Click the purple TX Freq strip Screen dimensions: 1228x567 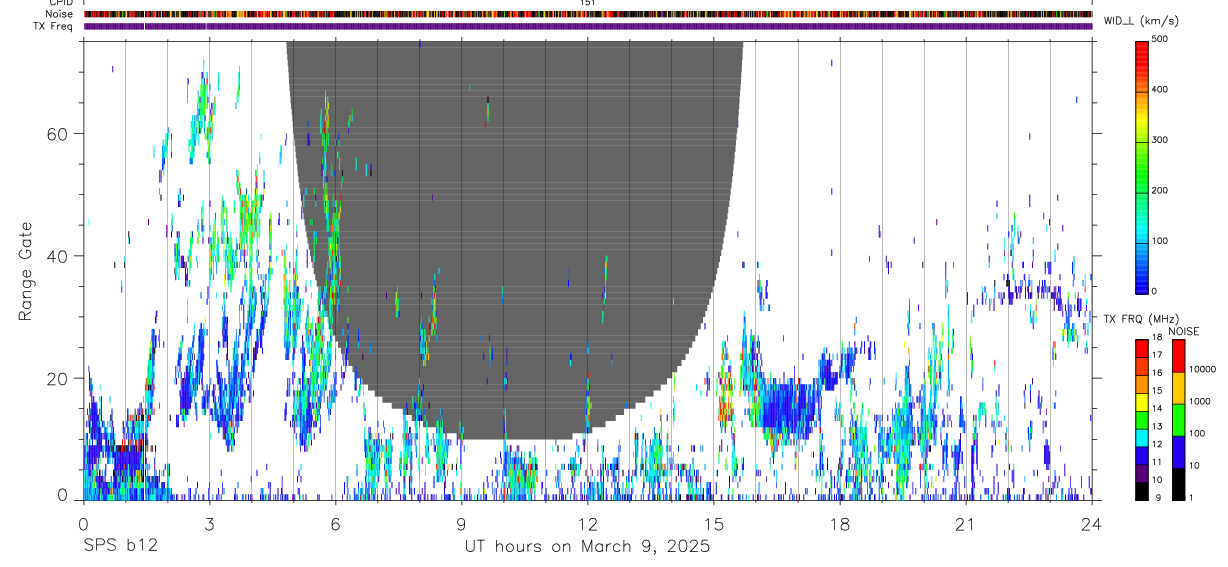pyautogui.click(x=588, y=26)
